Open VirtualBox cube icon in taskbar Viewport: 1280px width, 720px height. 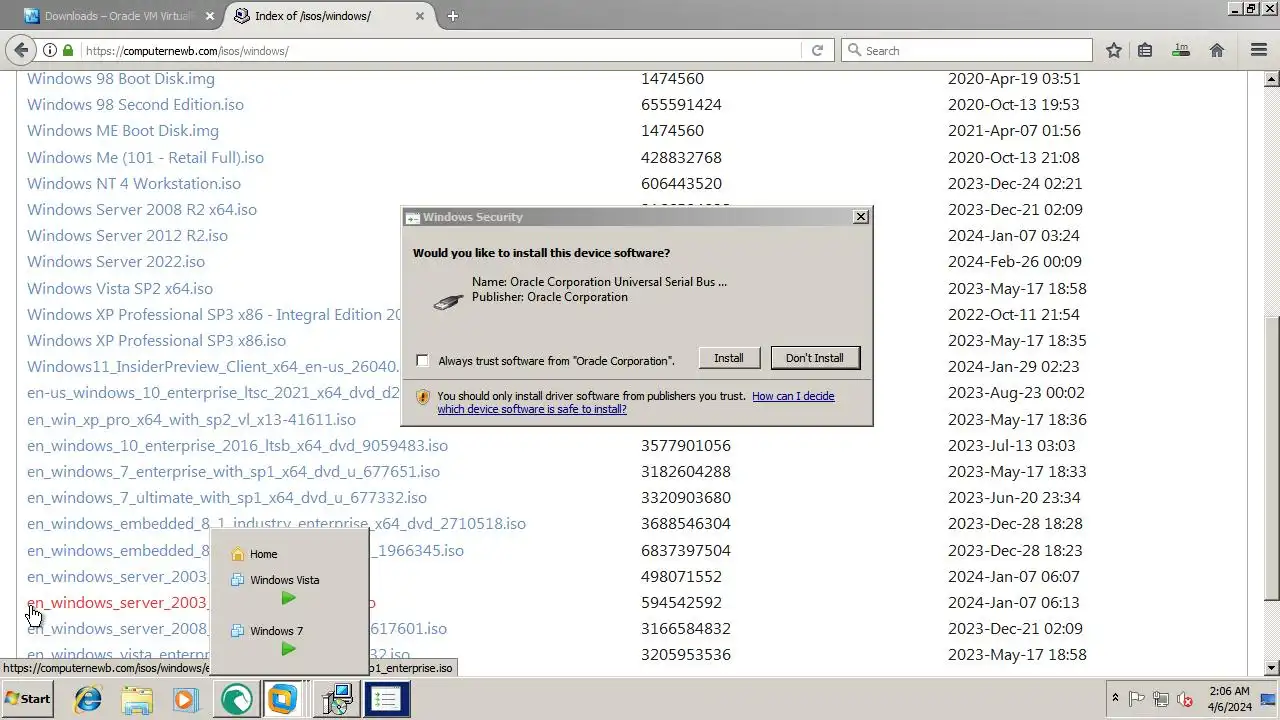pyautogui.click(x=283, y=699)
